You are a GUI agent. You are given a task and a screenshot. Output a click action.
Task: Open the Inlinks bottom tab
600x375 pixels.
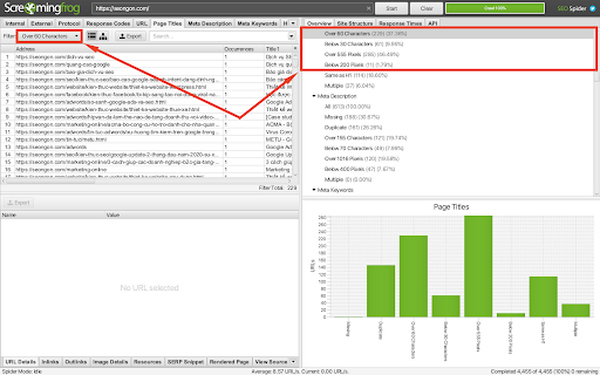click(50, 362)
